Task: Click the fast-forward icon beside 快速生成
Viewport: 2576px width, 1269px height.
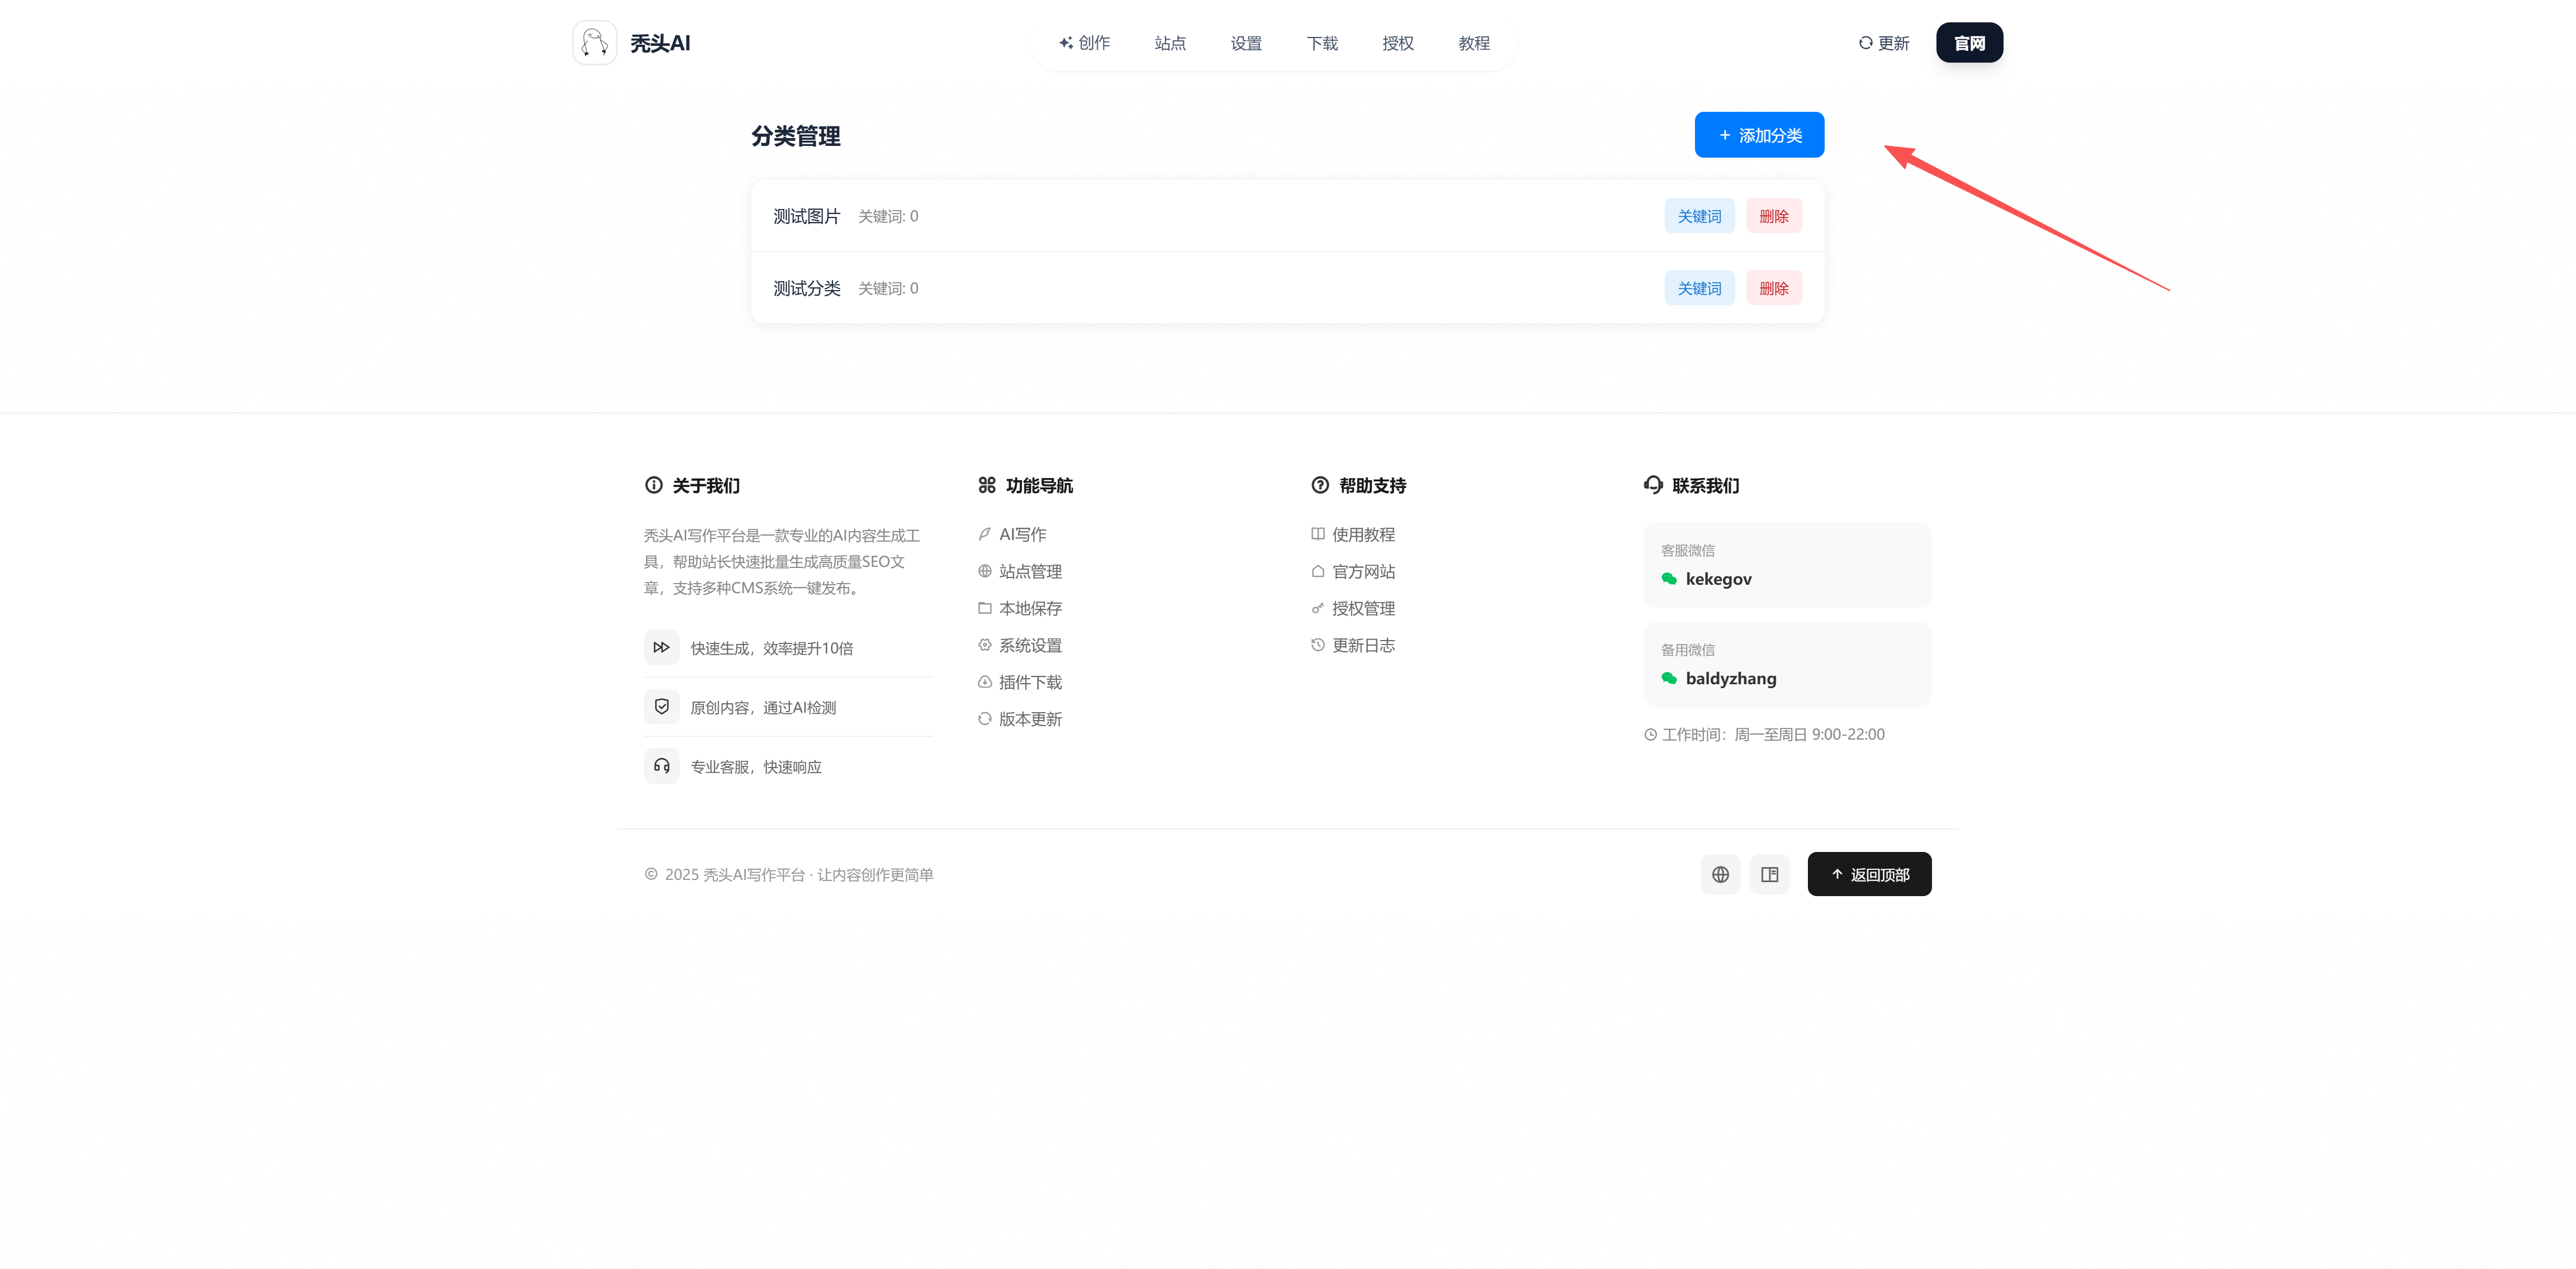Action: (661, 647)
